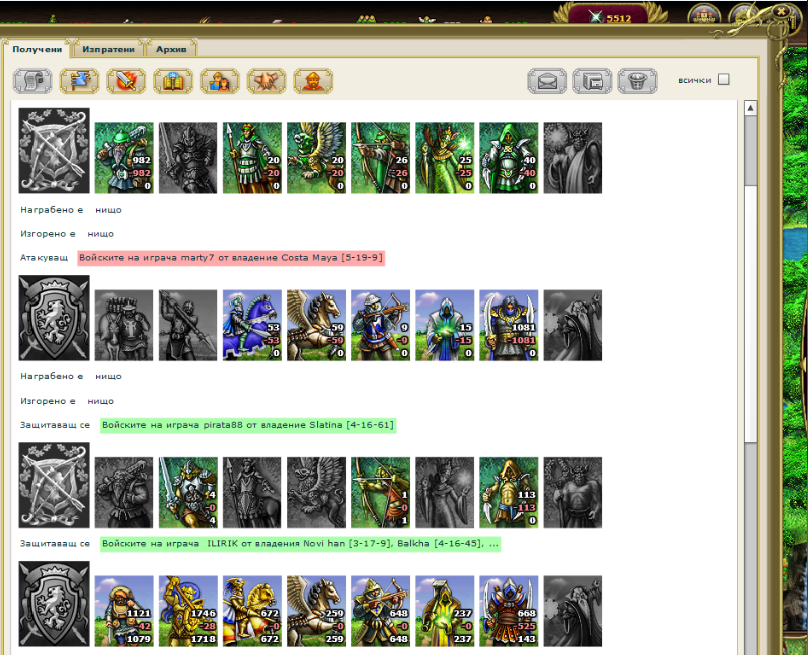This screenshot has height=655, width=808.
Task: Select the red-helmeted warrior filter icon
Action: click(313, 81)
